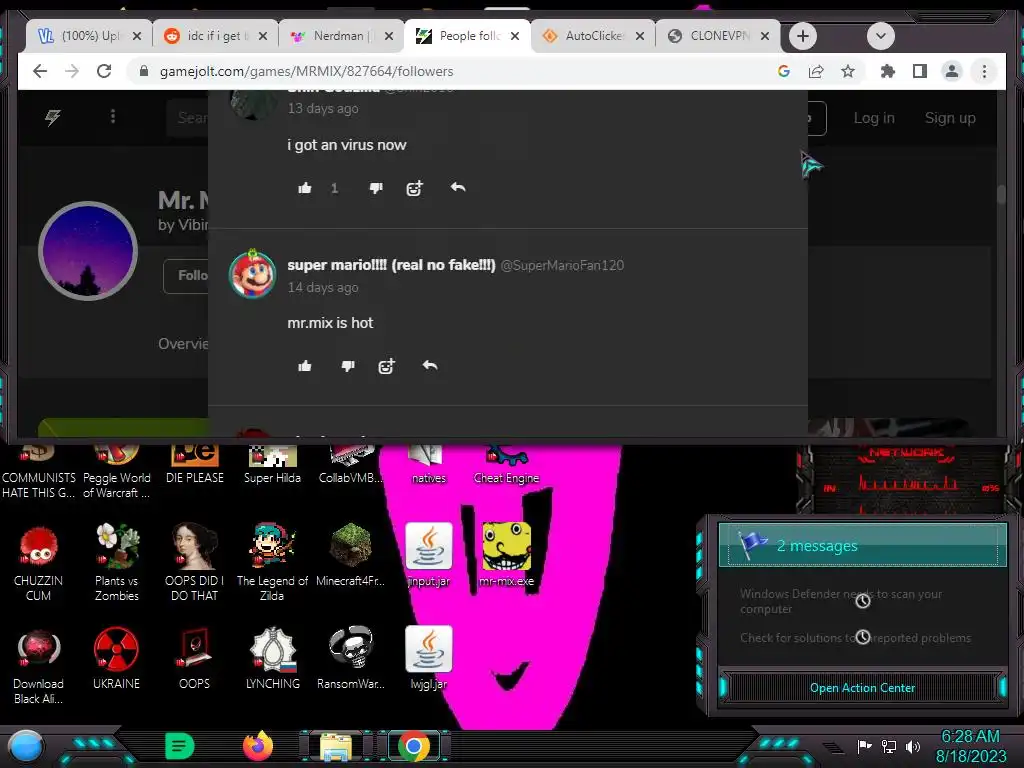The width and height of the screenshot is (1024, 768).
Task: Click the Start orb button
Action: [26, 747]
